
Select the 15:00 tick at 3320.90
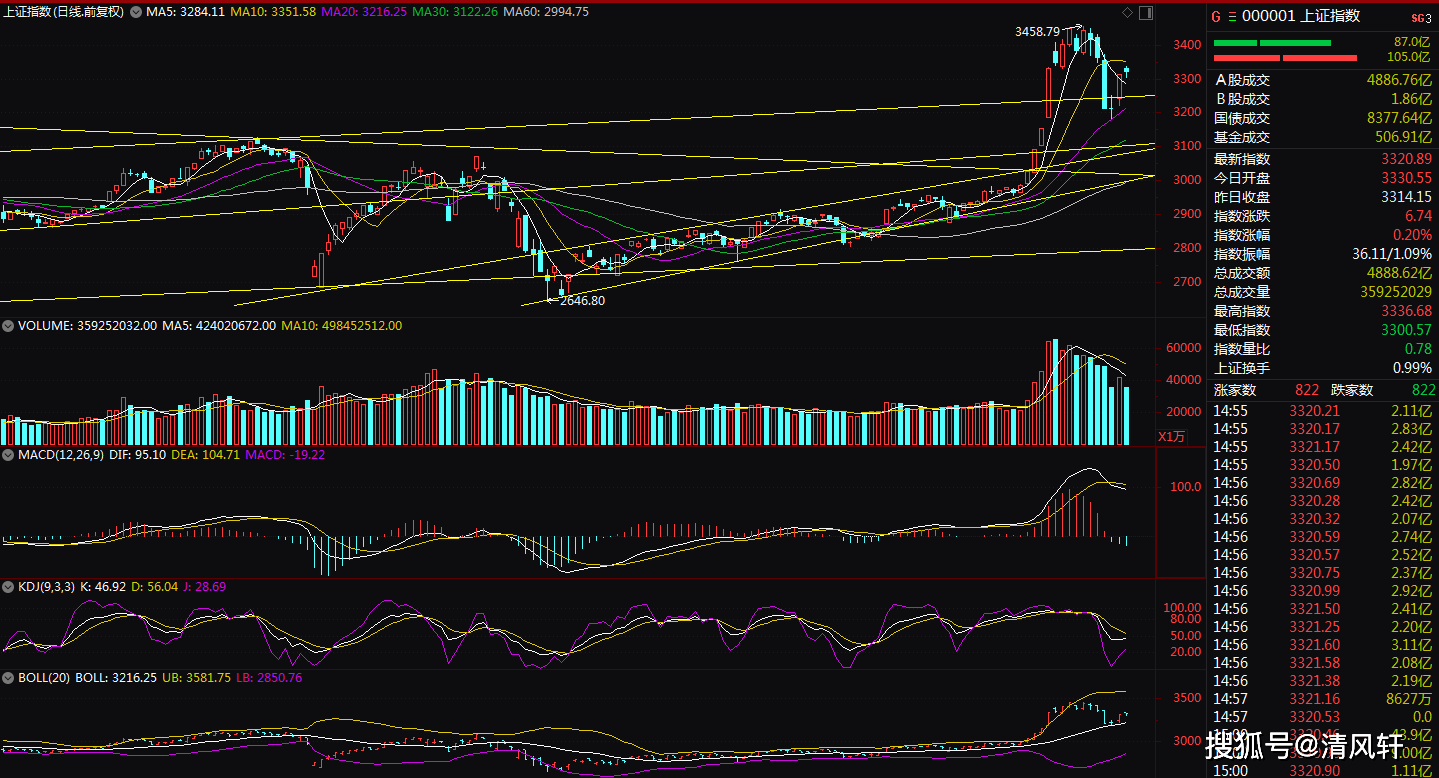tap(1322, 770)
